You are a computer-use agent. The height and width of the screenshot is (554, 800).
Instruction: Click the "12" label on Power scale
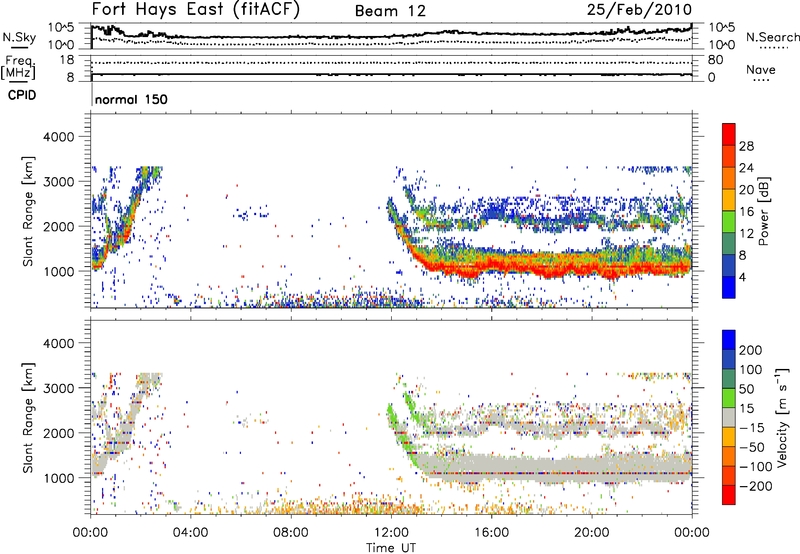(x=746, y=234)
